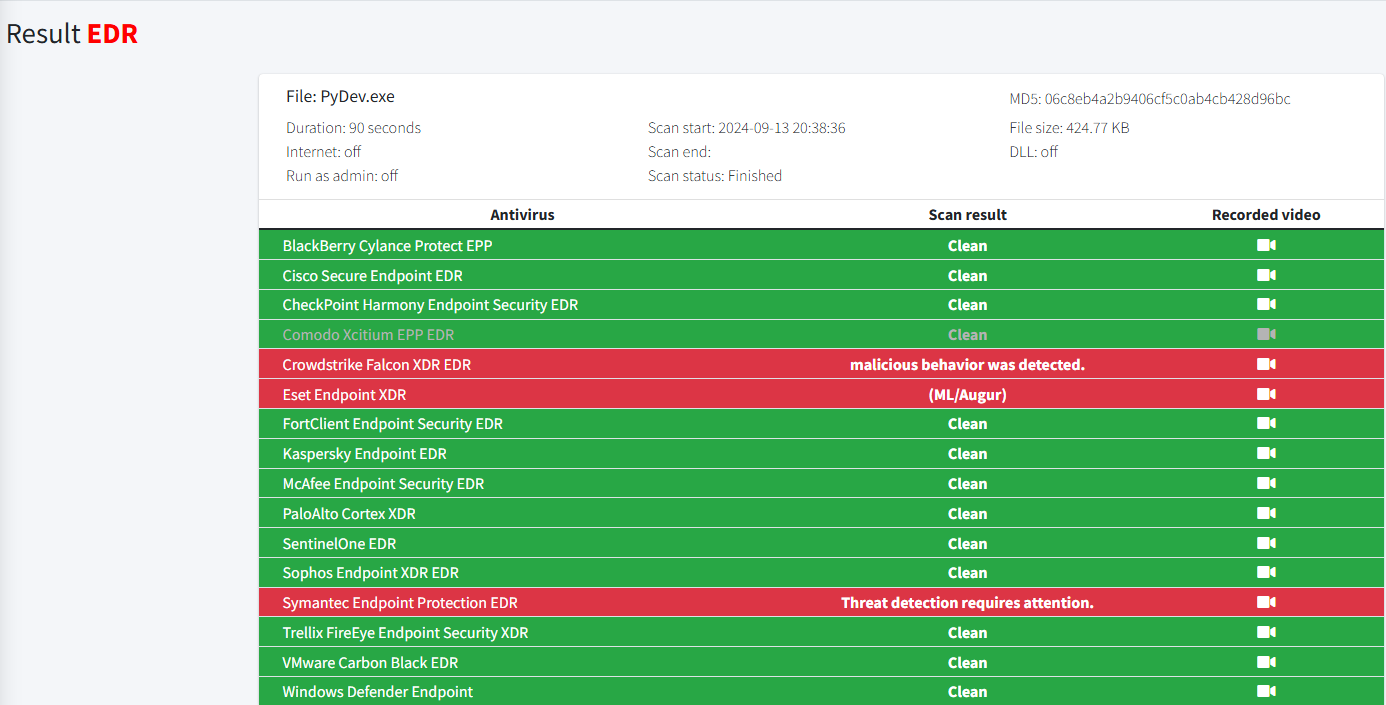Click the Crowdstrike malicious behavior detected result
1386x705 pixels.
pyautogui.click(x=967, y=365)
